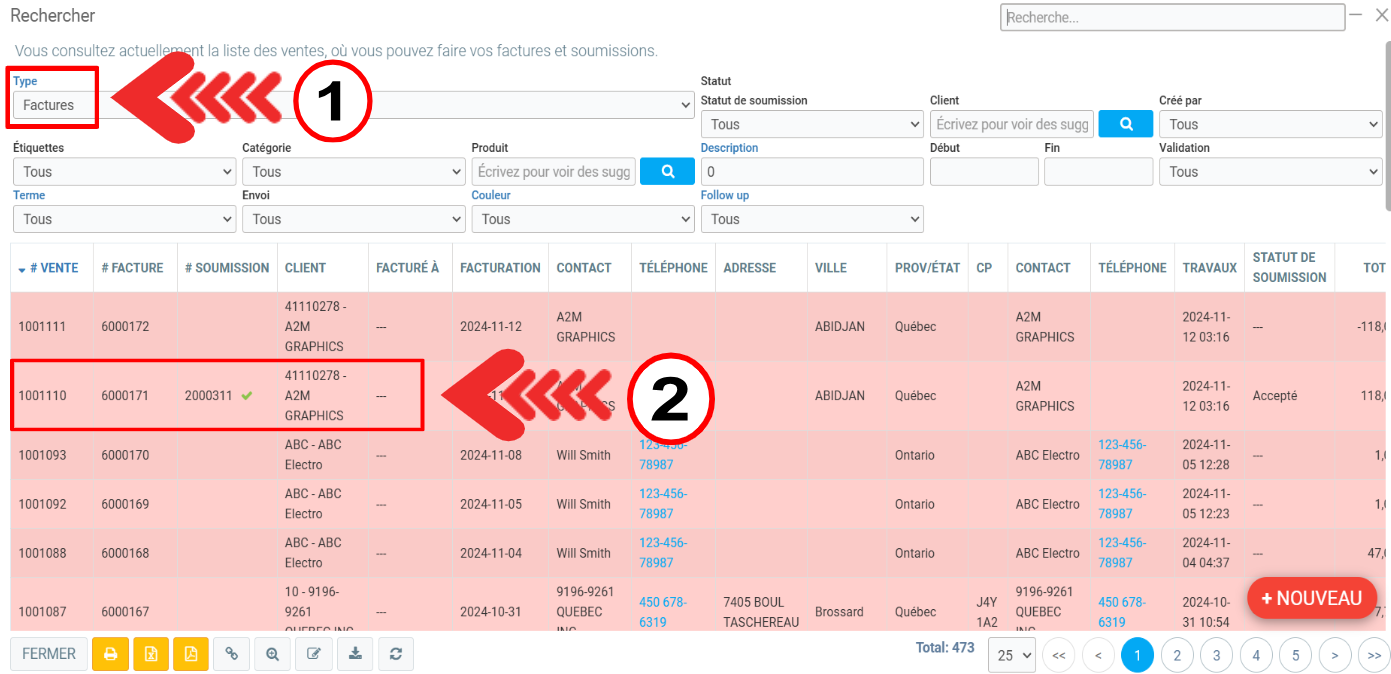Go to page 3 of results
The image size is (1391, 674).
(1216, 656)
